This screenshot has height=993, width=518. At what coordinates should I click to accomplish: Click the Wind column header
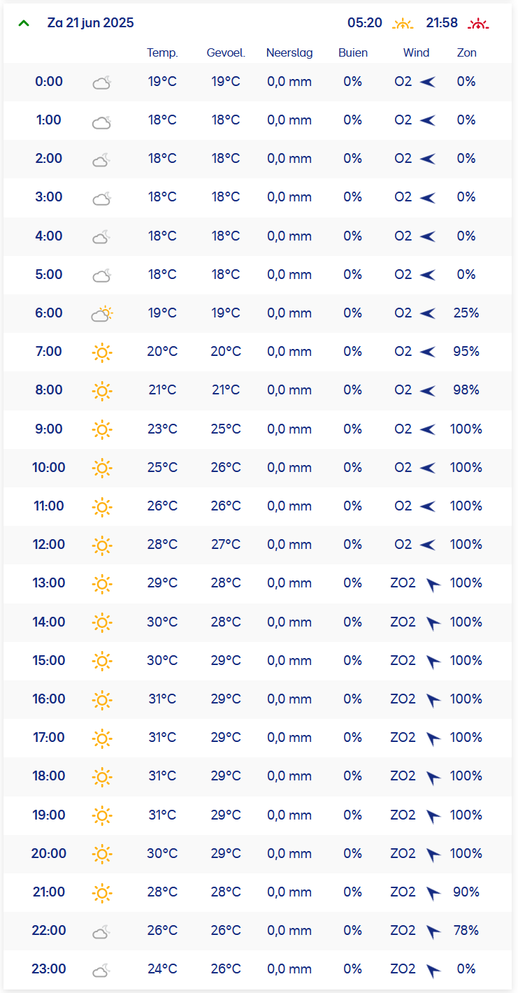click(416, 53)
